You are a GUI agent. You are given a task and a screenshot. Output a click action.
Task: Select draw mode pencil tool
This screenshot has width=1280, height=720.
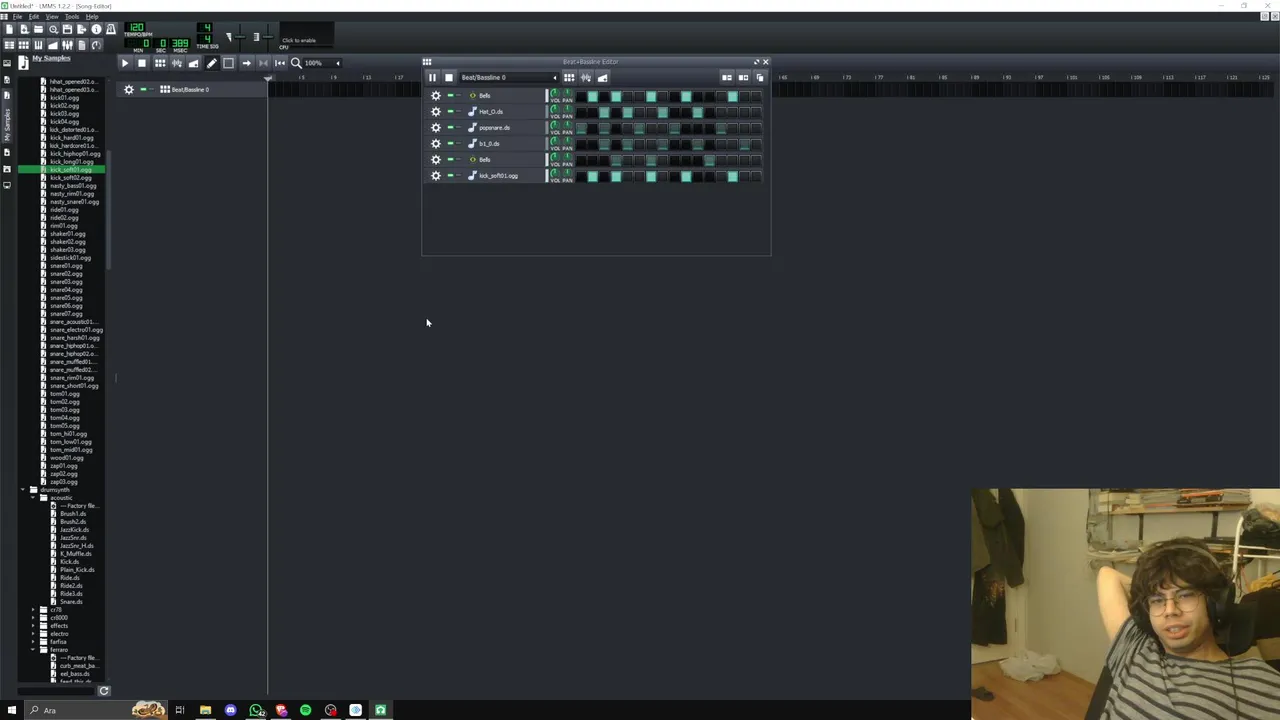tap(212, 63)
